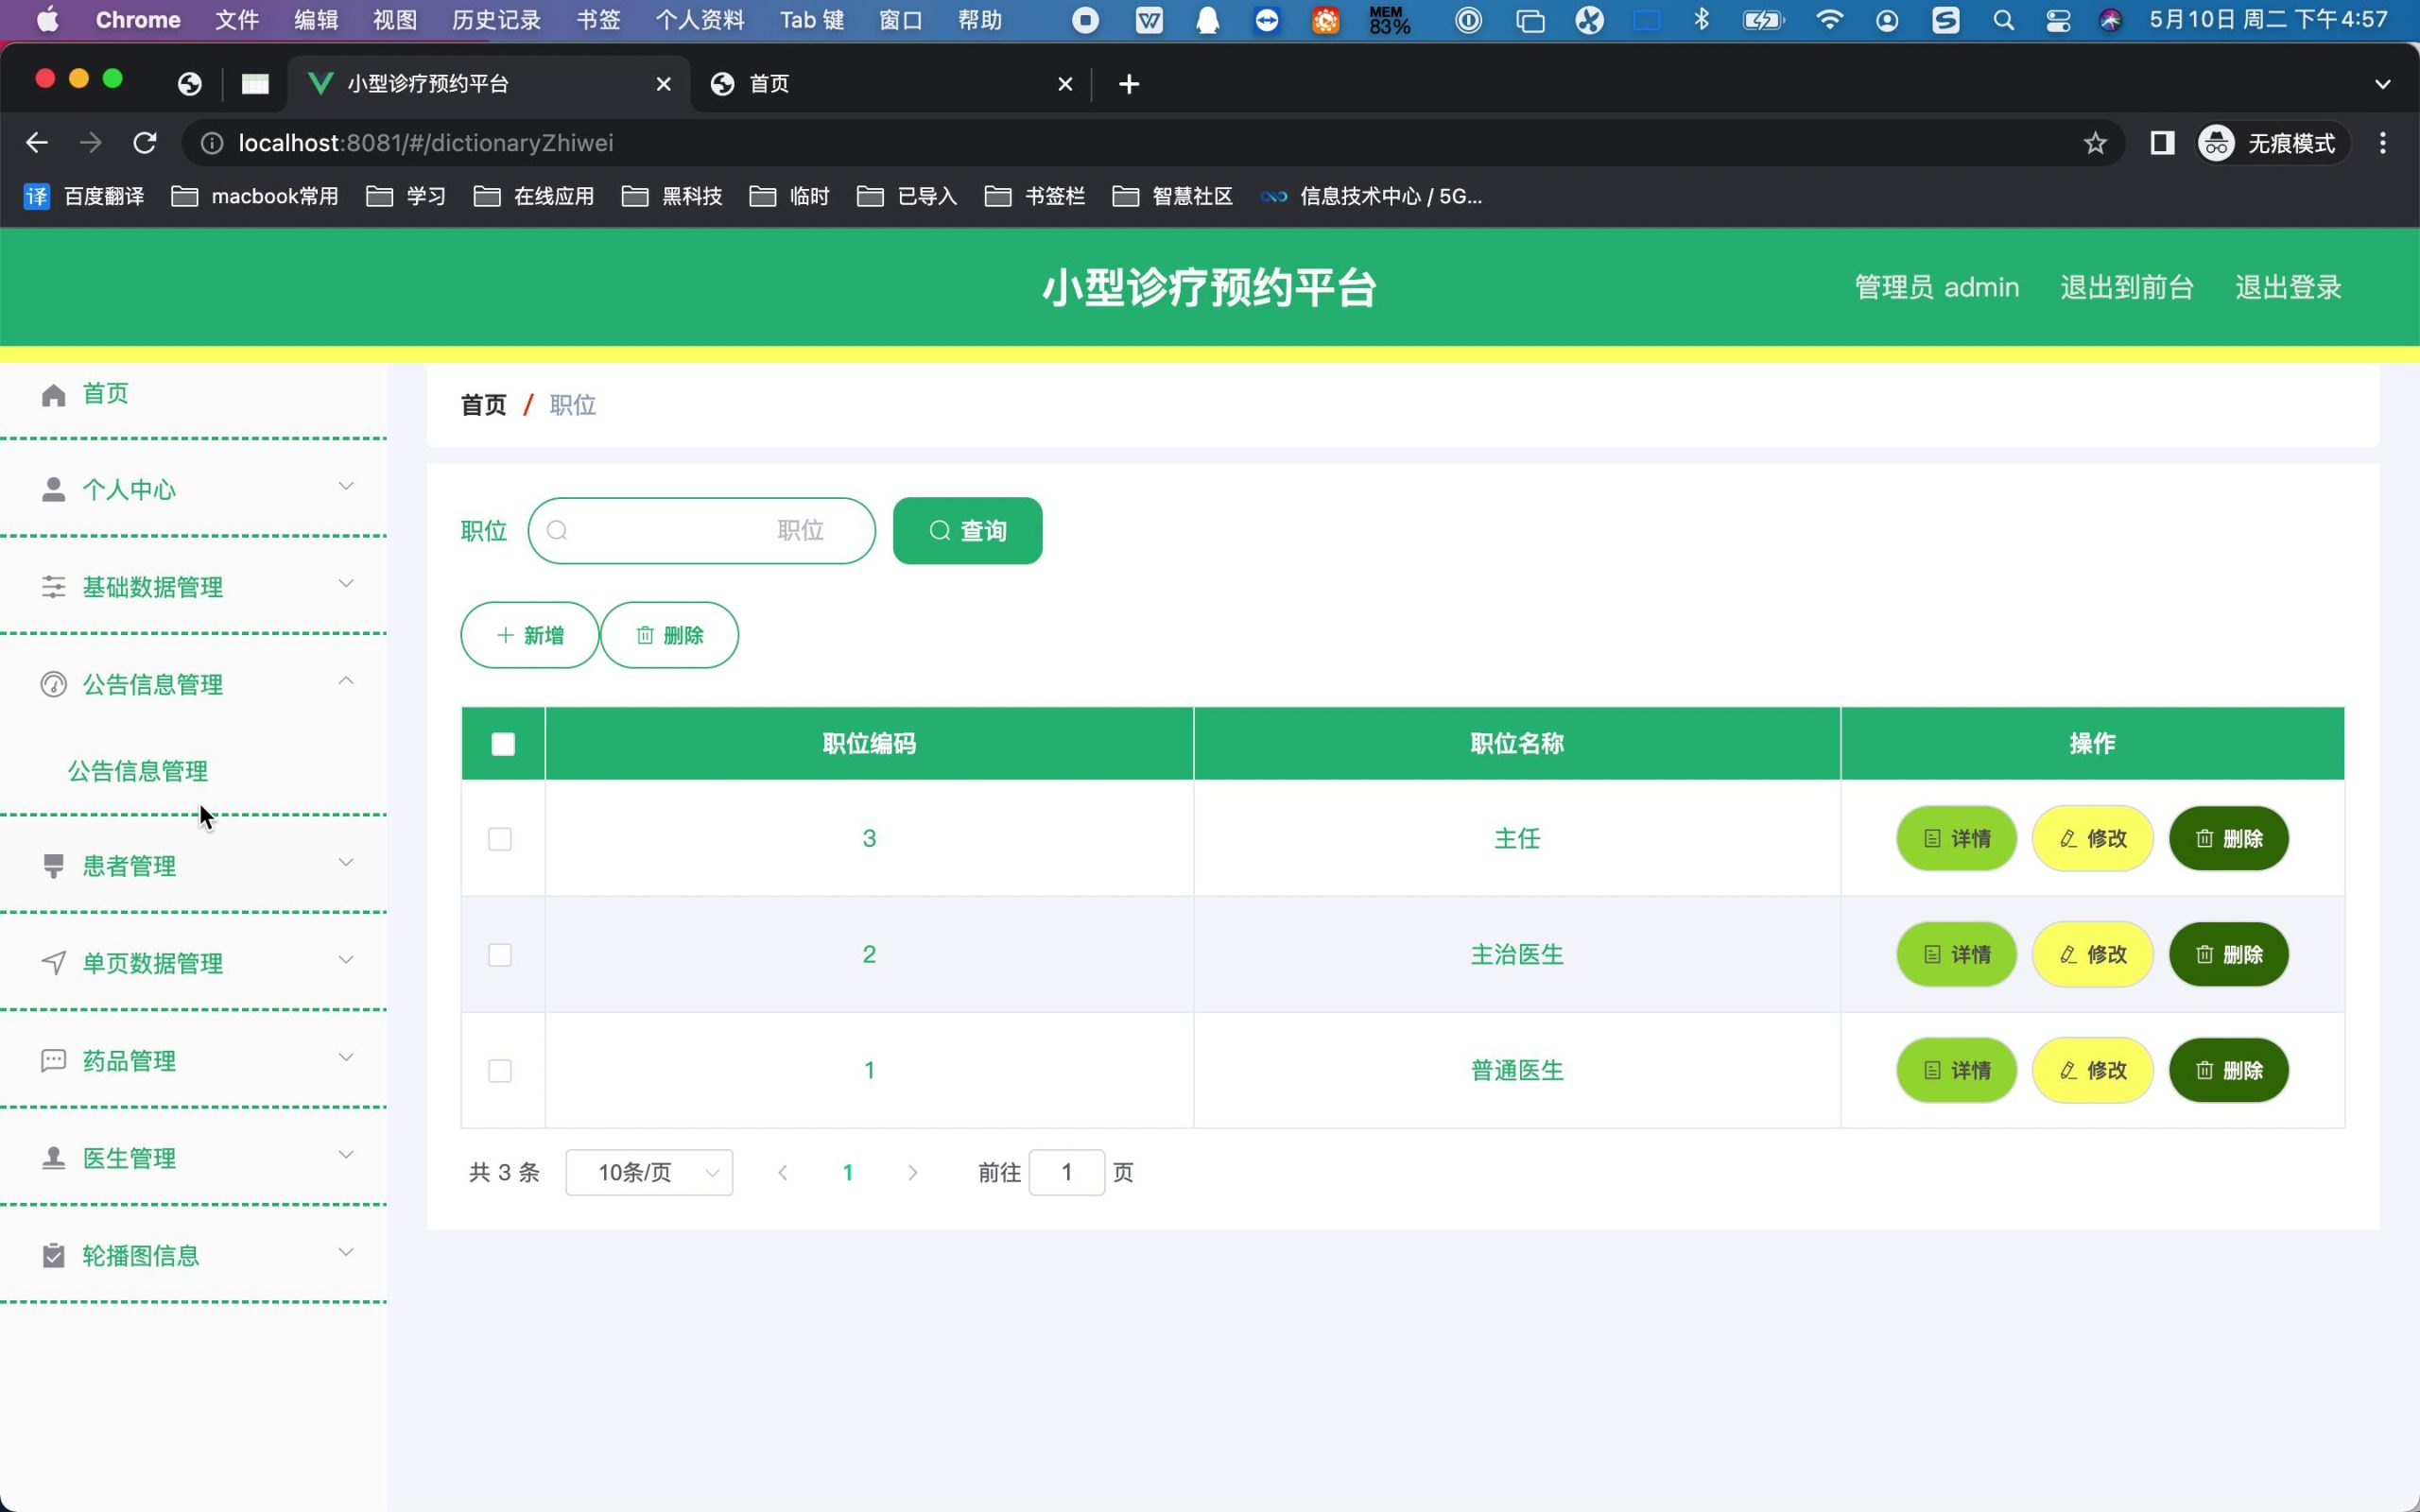
Task: Click the person icon next to 个人中心
Action: point(54,490)
